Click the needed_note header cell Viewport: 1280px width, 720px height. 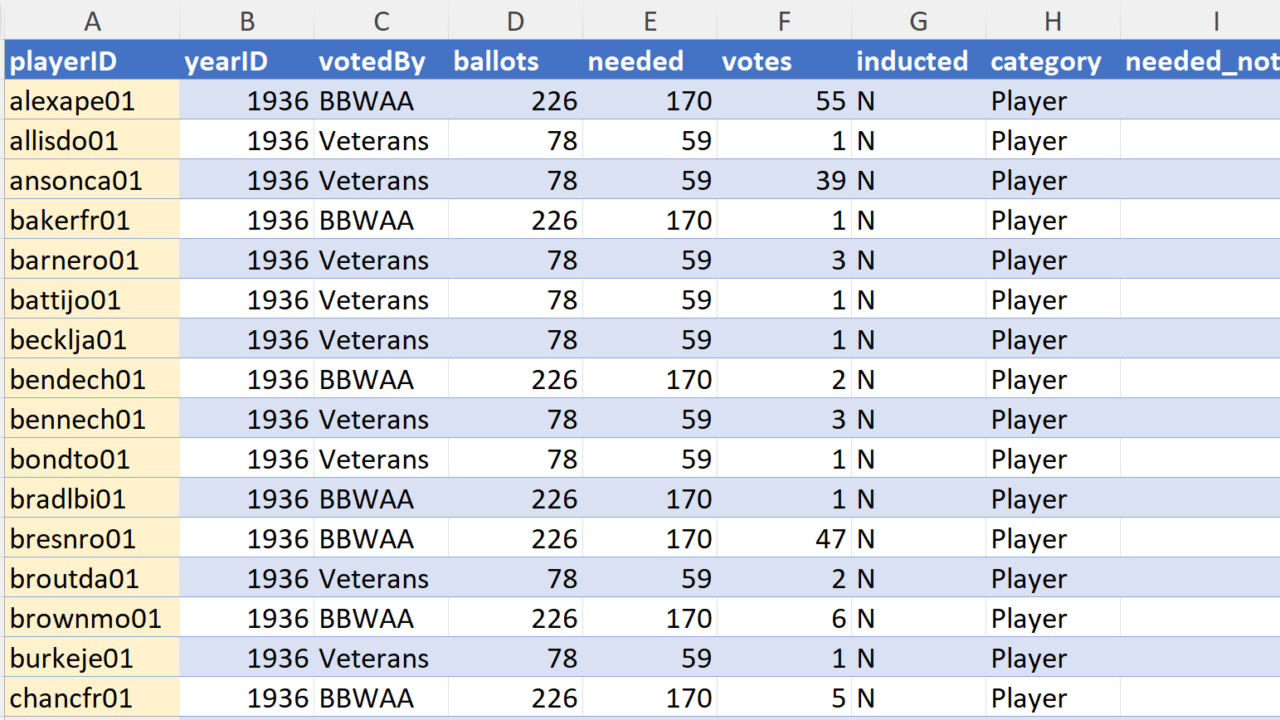click(x=1200, y=61)
